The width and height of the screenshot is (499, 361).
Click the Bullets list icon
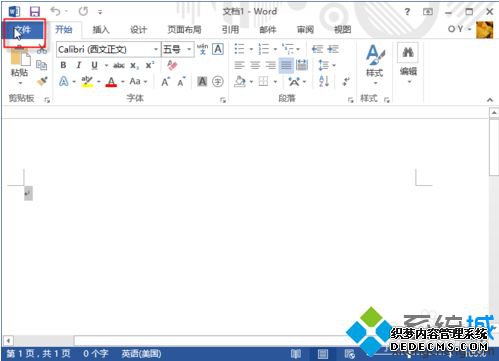pos(239,49)
